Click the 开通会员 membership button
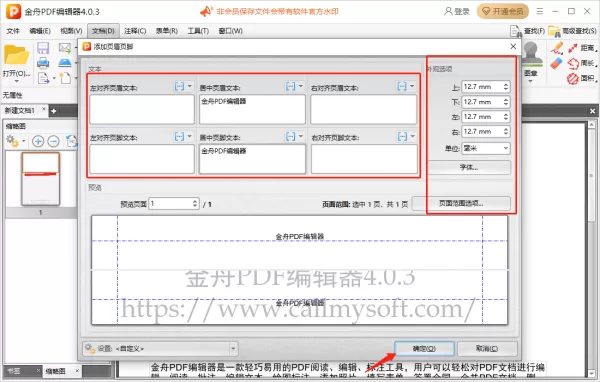Viewport: 600px width, 382px height. (x=503, y=11)
